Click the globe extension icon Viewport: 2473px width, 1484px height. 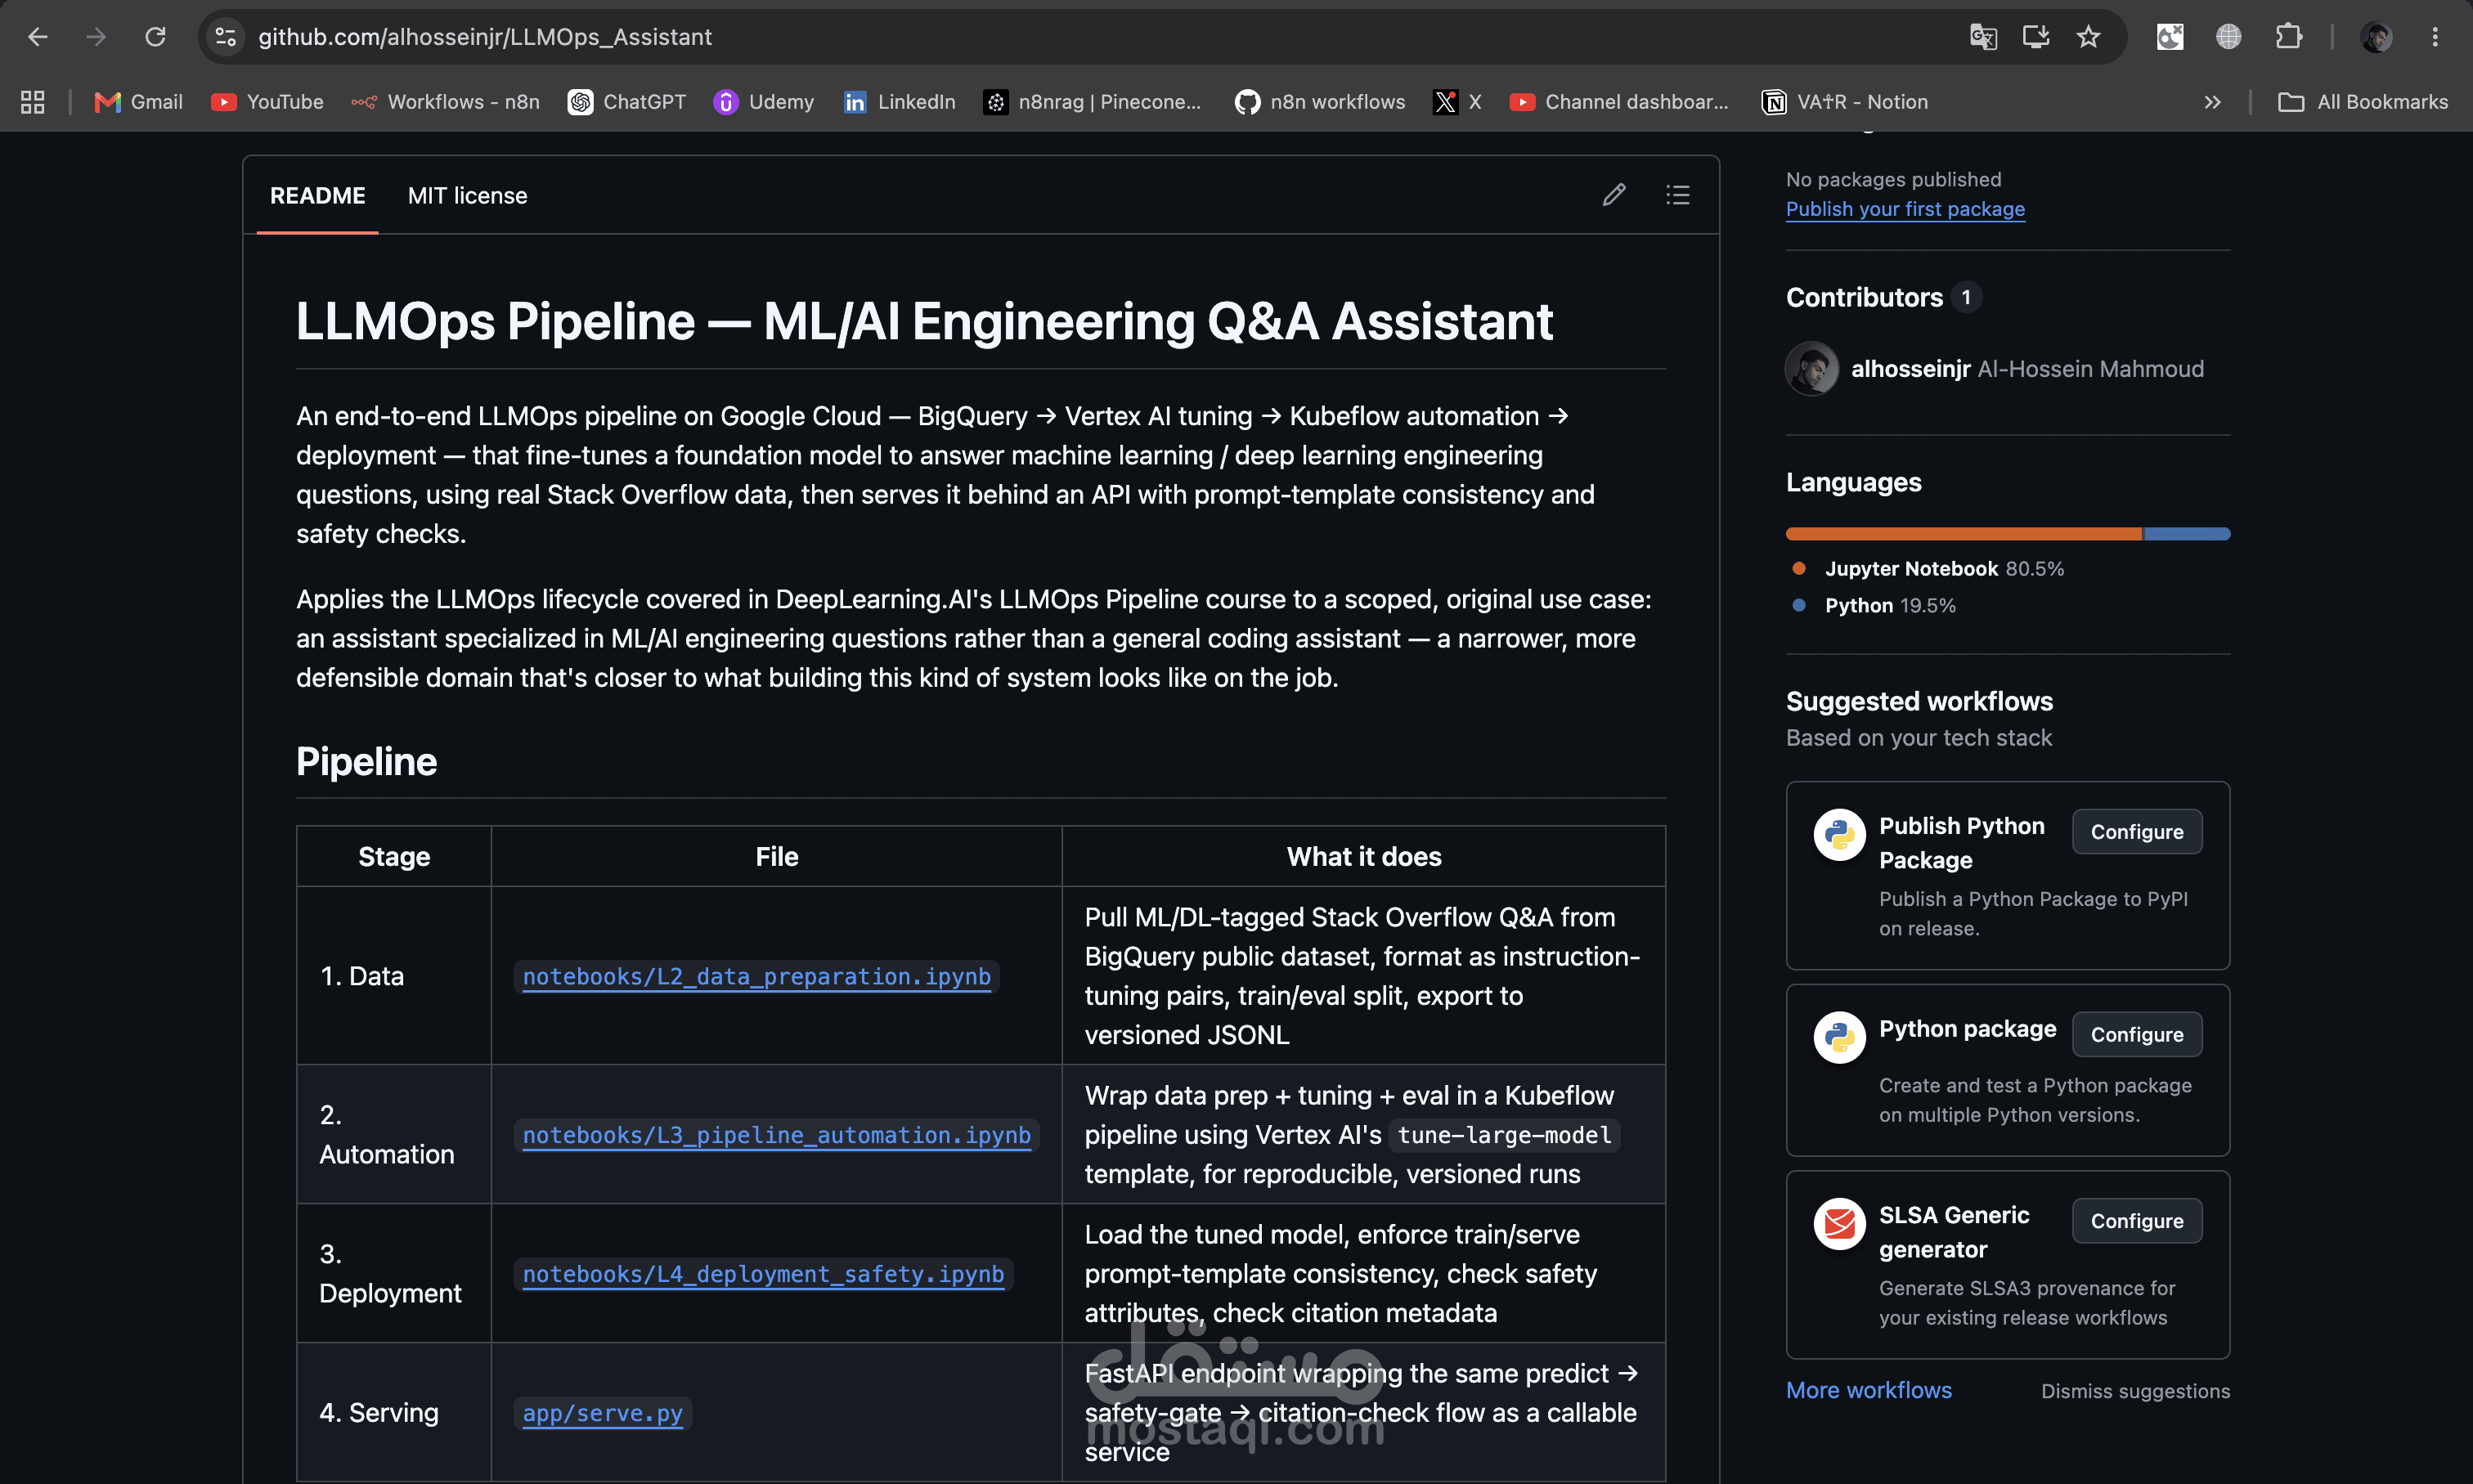point(2228,37)
